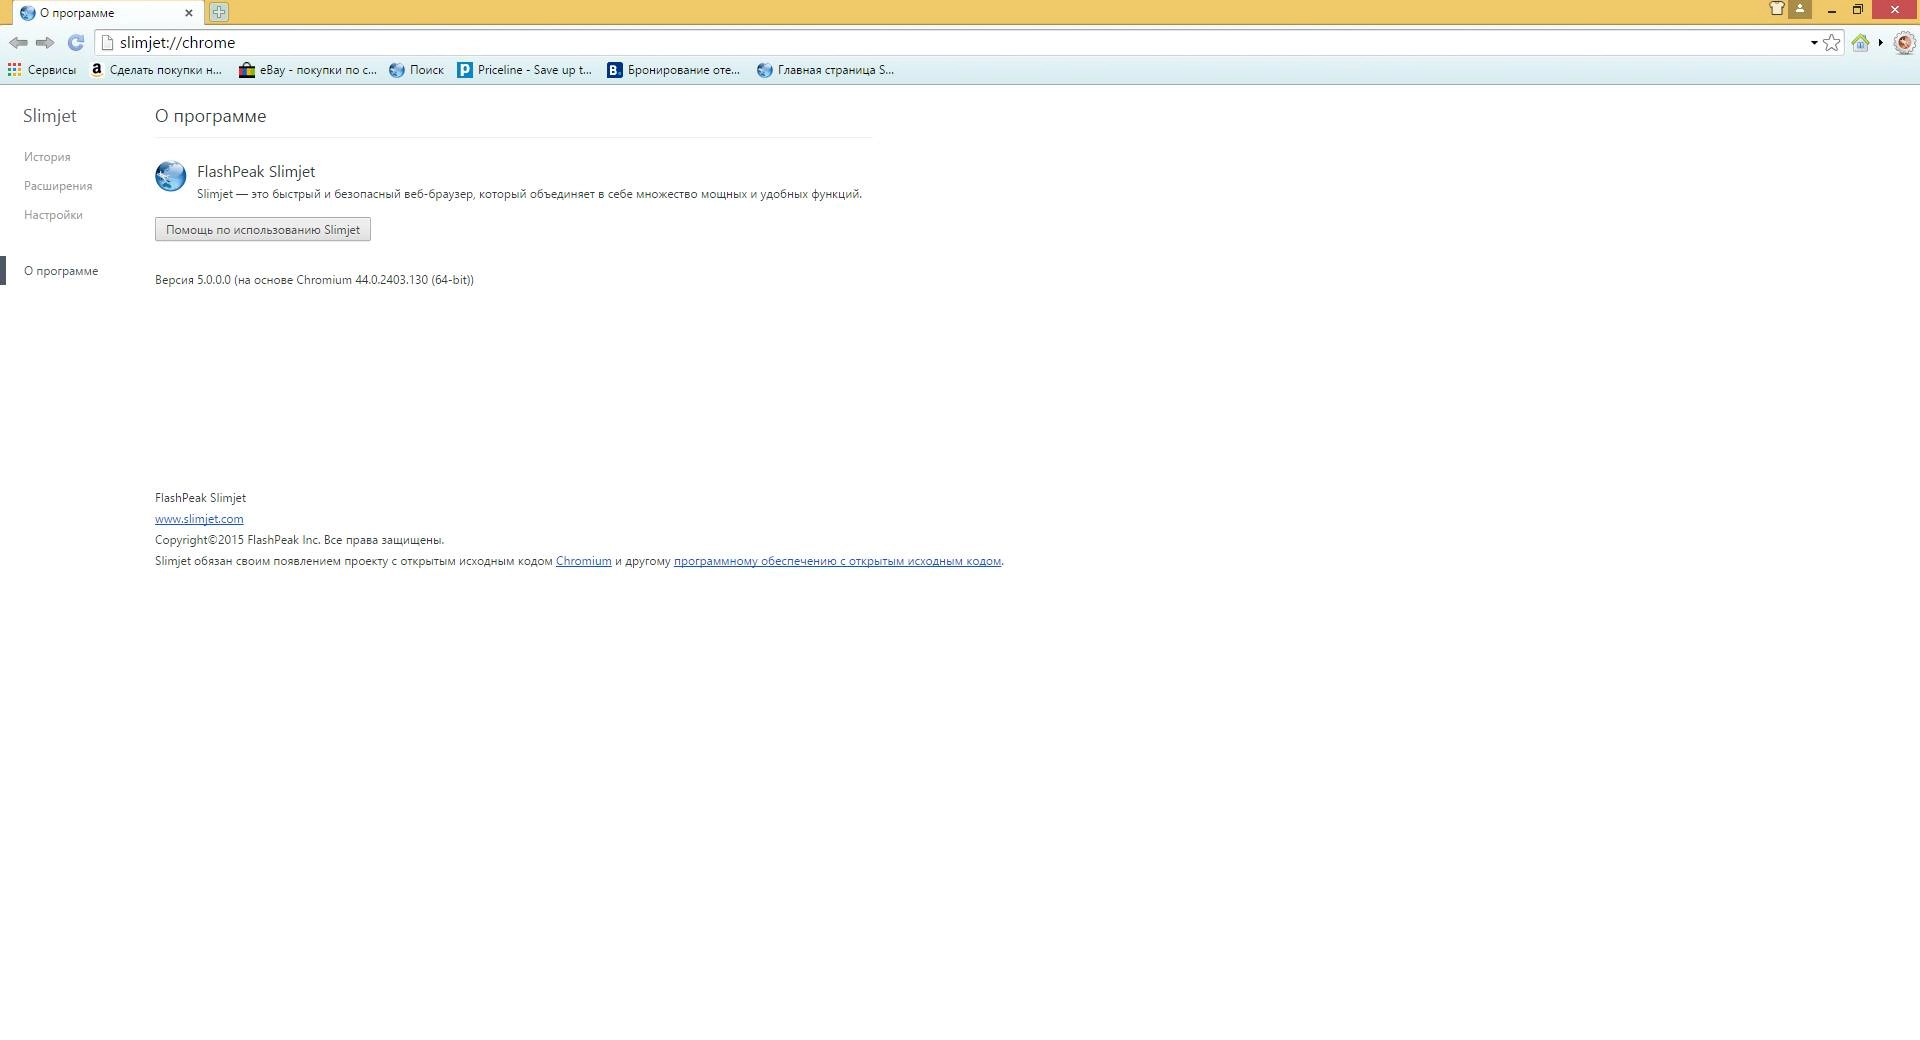Open a new tab with plus button
The width and height of the screenshot is (1920, 1040).
click(219, 12)
